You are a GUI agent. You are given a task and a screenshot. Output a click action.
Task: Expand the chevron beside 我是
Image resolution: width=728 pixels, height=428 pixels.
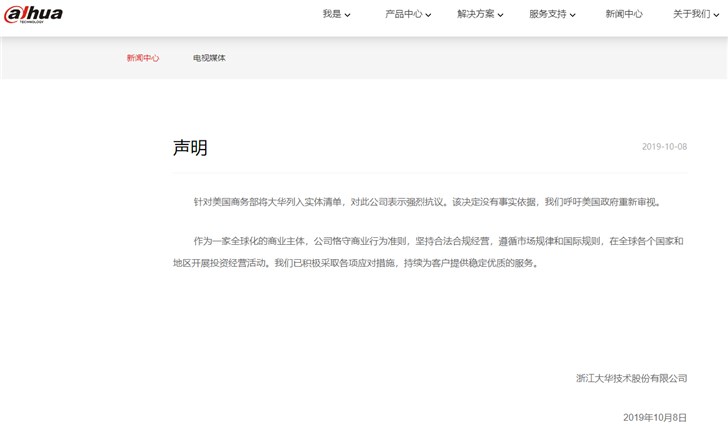pyautogui.click(x=348, y=15)
